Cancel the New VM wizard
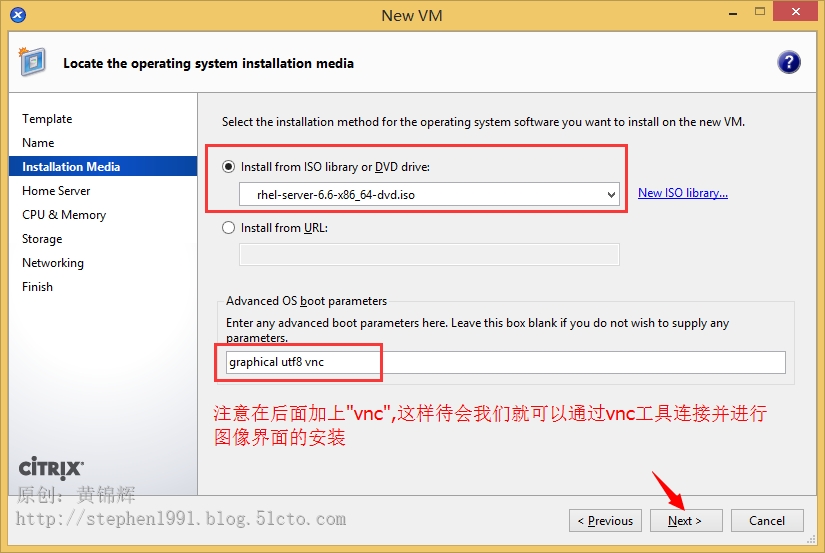Image resolution: width=825 pixels, height=553 pixels. pos(767,520)
